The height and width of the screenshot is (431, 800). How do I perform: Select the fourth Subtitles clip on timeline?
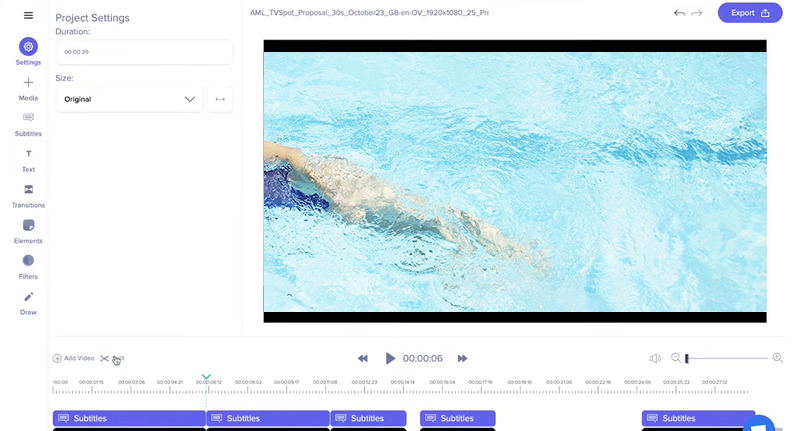pyautogui.click(x=458, y=418)
